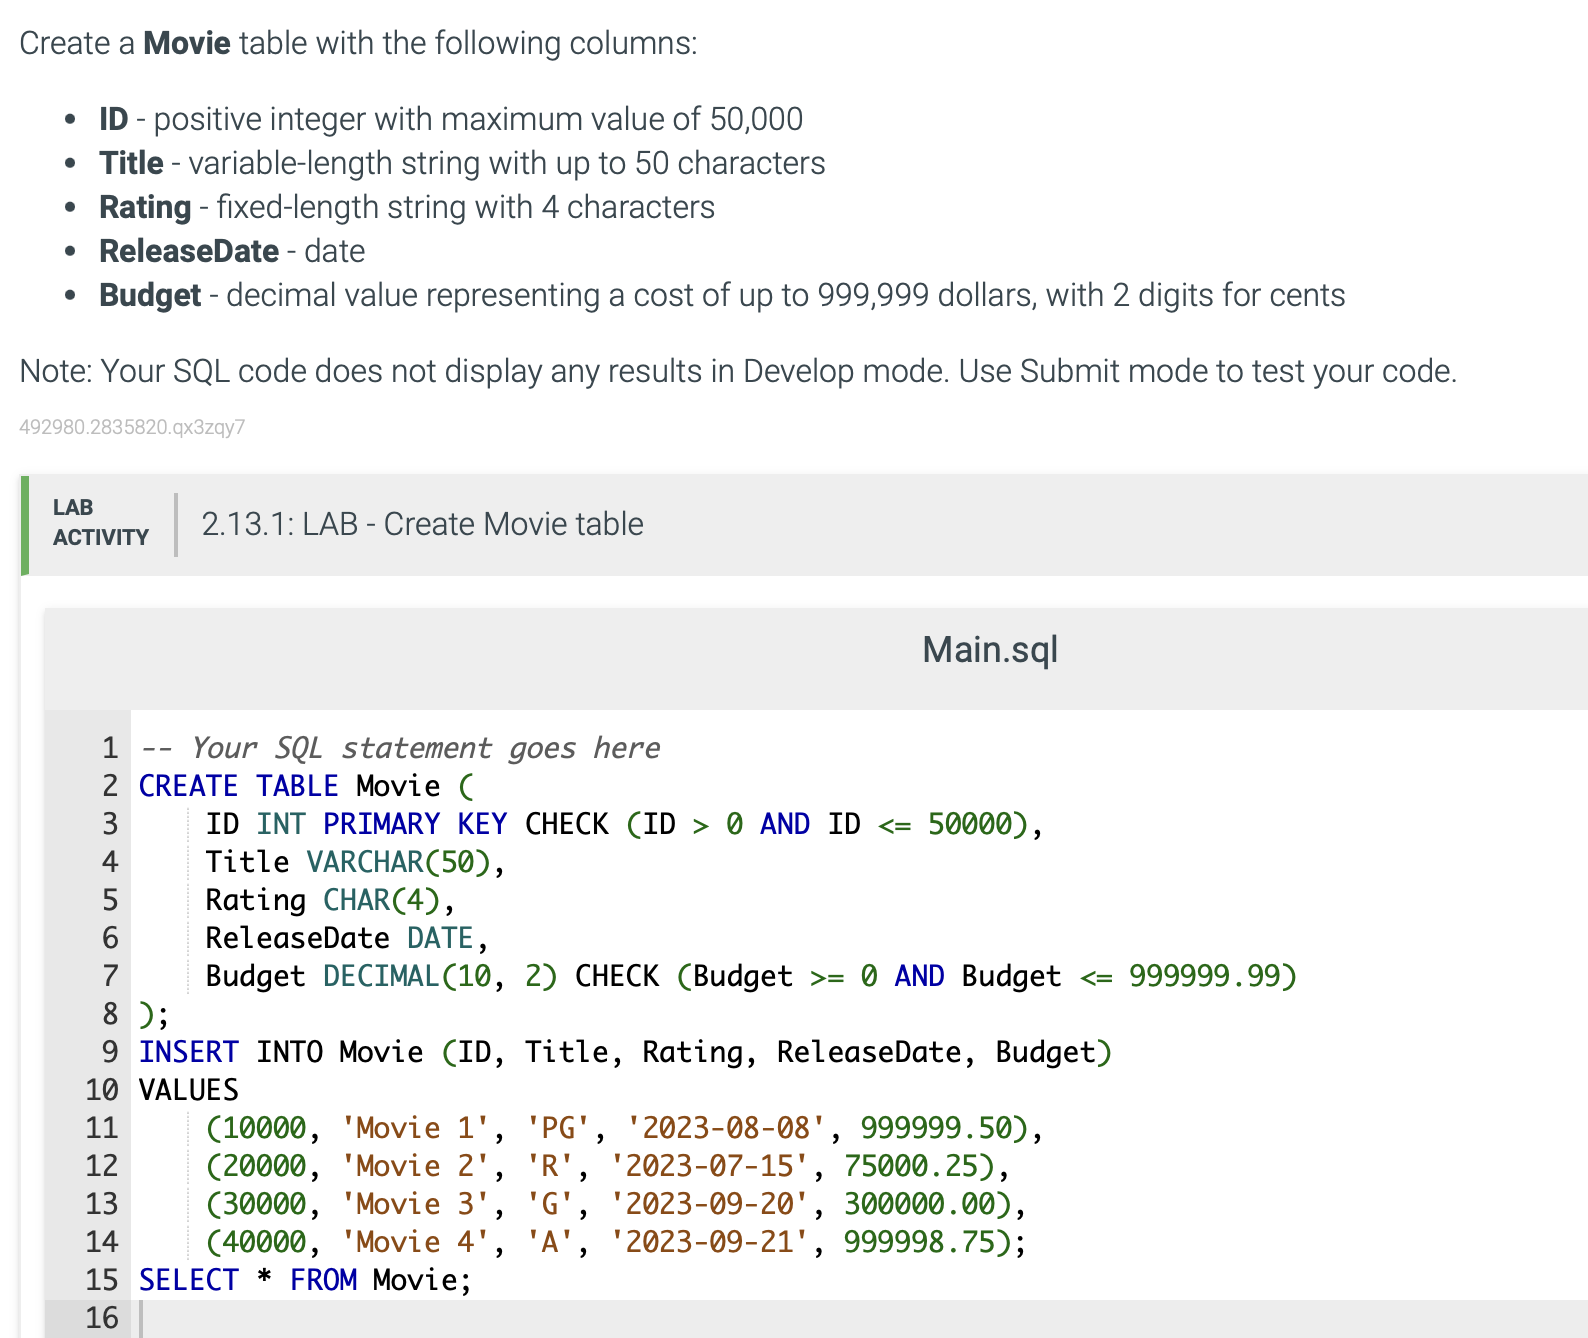Click the "2.13.1: LAB - Create Movie table" heading

(x=422, y=524)
